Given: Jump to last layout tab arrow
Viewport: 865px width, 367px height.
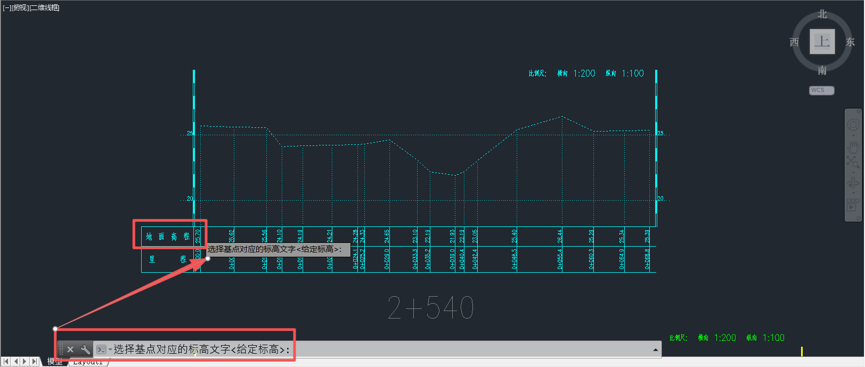Looking at the screenshot, I should (35, 361).
